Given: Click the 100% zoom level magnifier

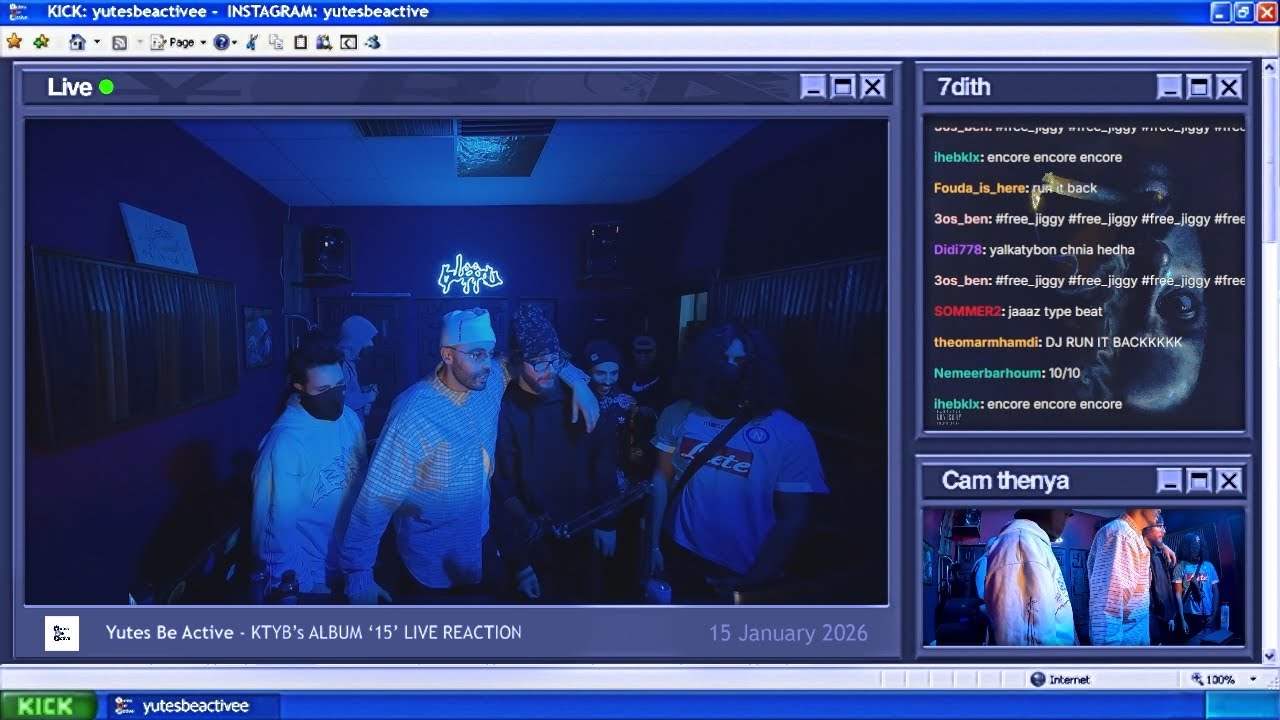Looking at the screenshot, I should coord(1198,679).
